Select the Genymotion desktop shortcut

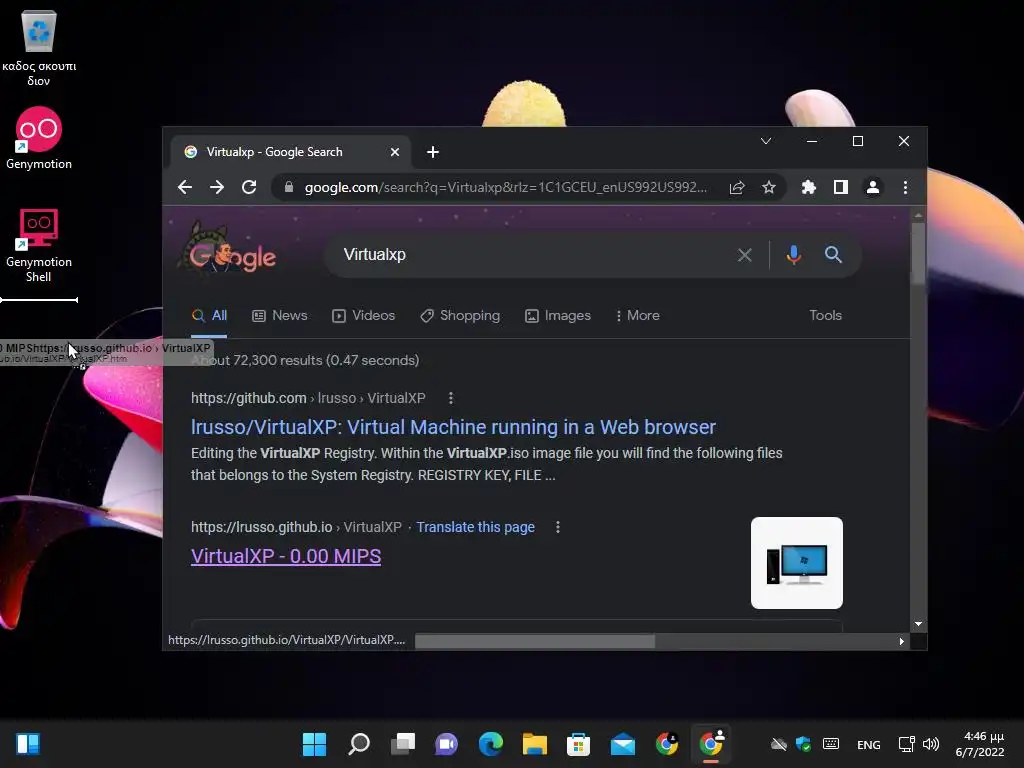(x=39, y=138)
